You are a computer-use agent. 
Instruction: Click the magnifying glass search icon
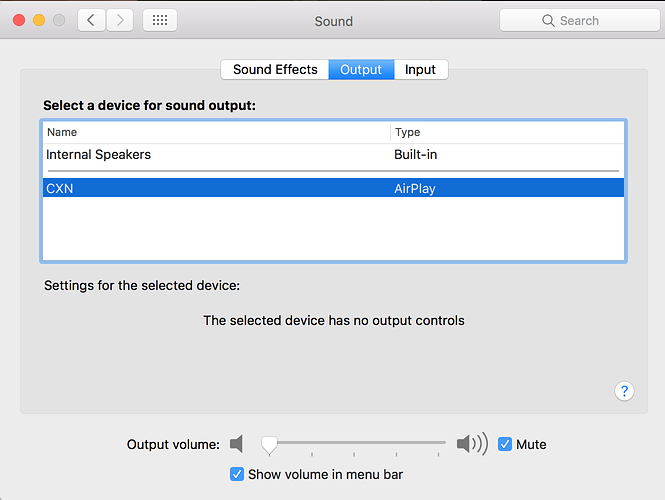tap(548, 20)
